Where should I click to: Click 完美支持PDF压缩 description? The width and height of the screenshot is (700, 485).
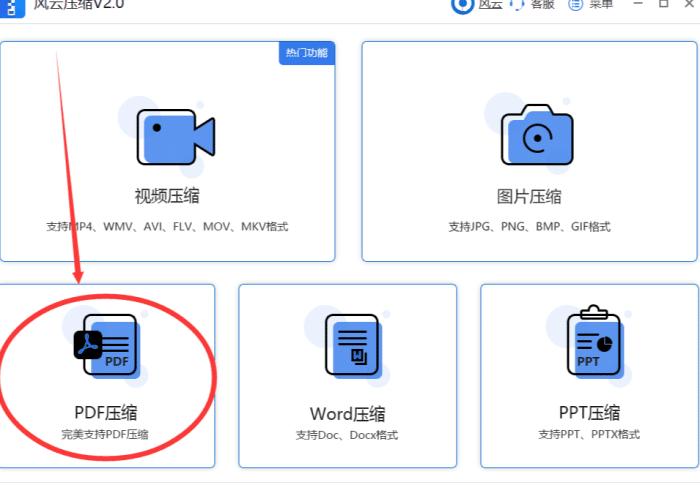coord(105,434)
